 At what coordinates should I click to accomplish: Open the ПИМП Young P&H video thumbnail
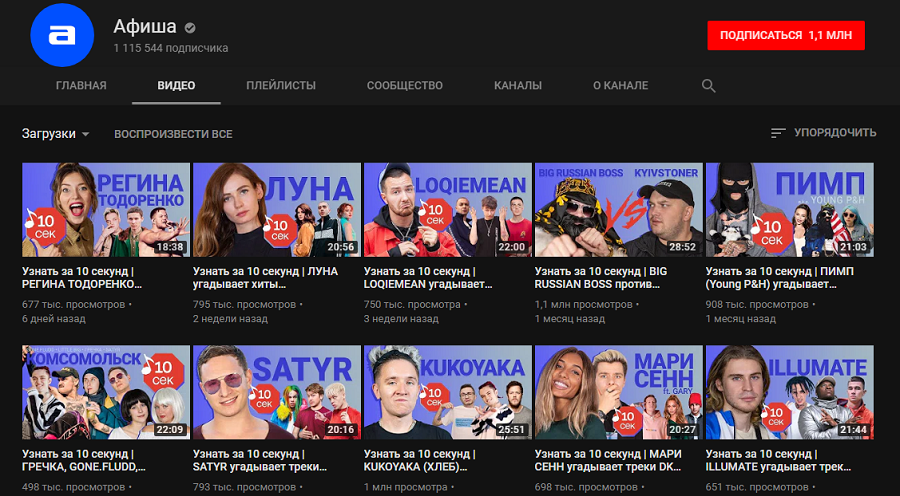(x=790, y=210)
